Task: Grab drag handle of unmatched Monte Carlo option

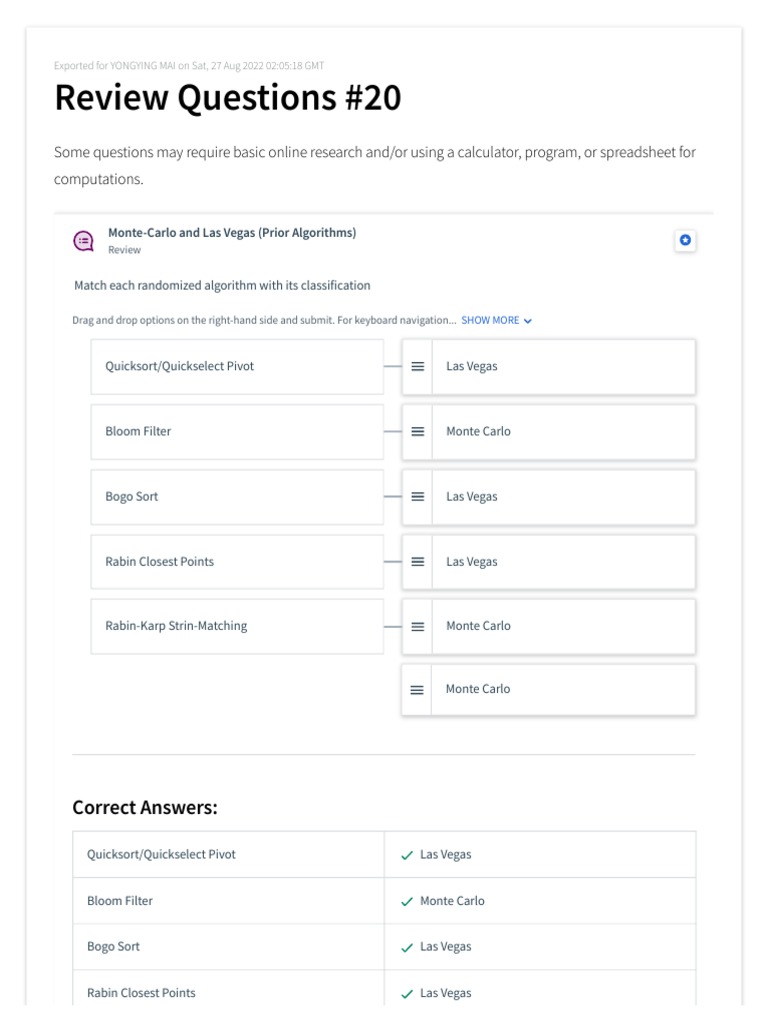Action: click(417, 690)
